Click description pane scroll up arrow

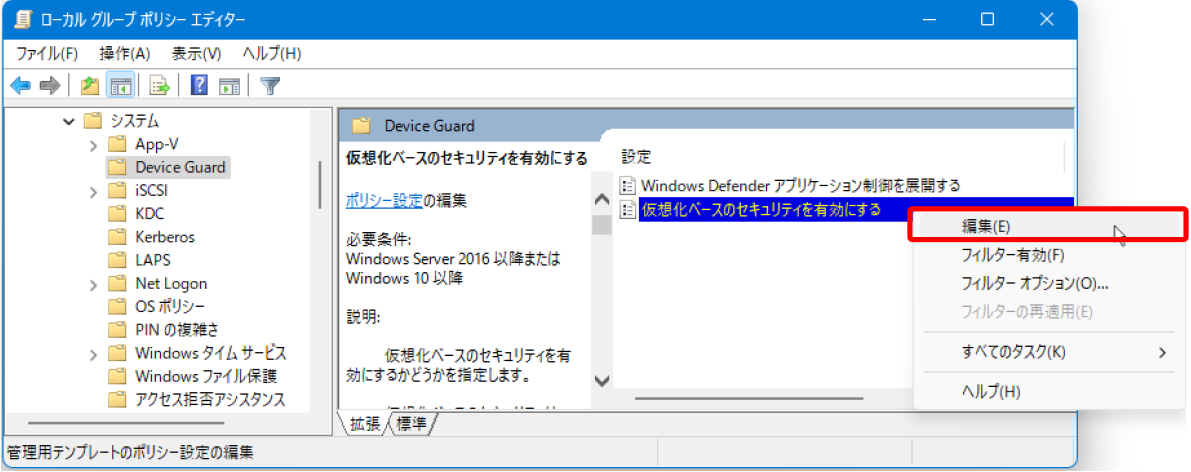pyautogui.click(x=602, y=200)
